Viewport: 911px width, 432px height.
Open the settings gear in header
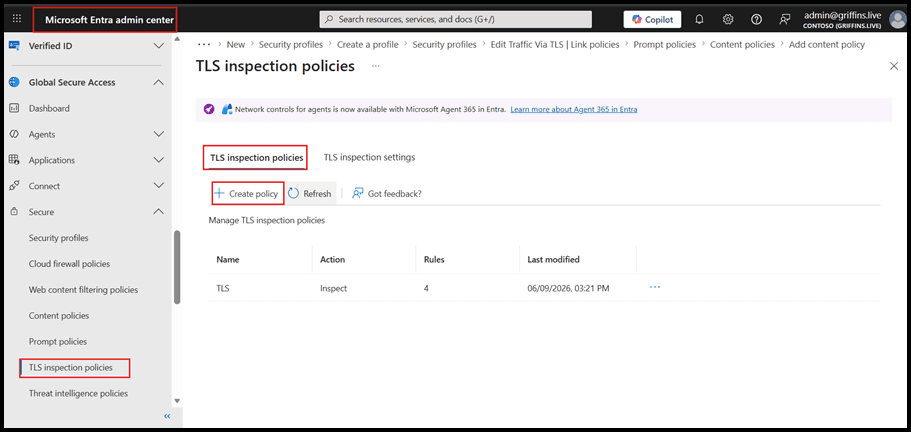[x=728, y=19]
